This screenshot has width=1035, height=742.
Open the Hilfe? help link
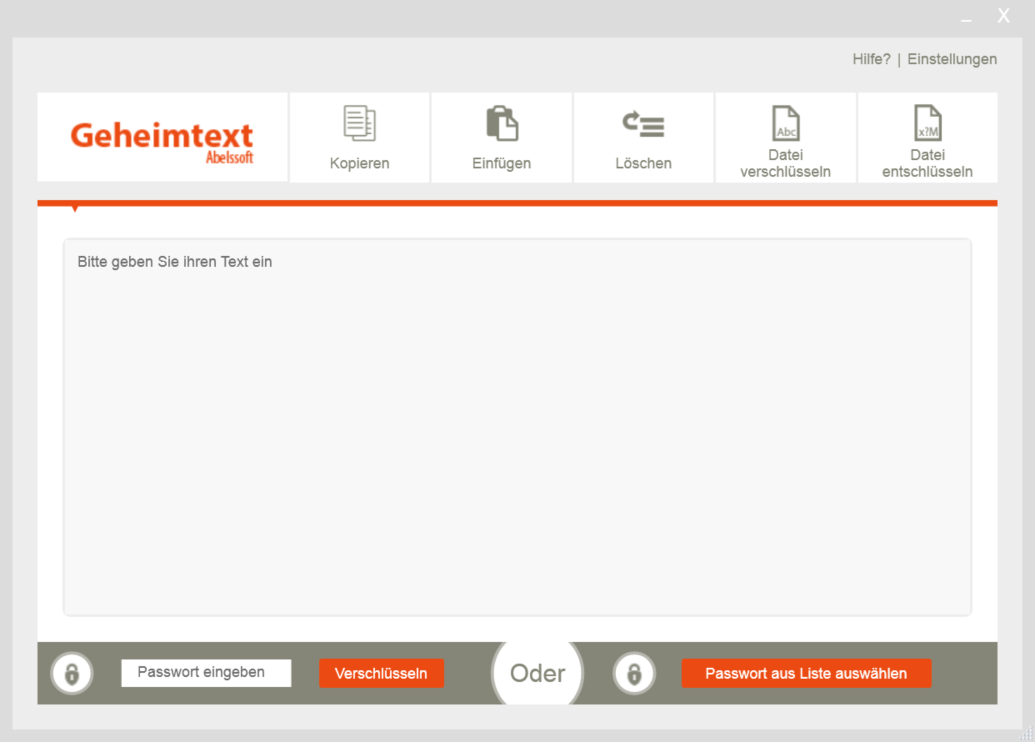point(871,59)
